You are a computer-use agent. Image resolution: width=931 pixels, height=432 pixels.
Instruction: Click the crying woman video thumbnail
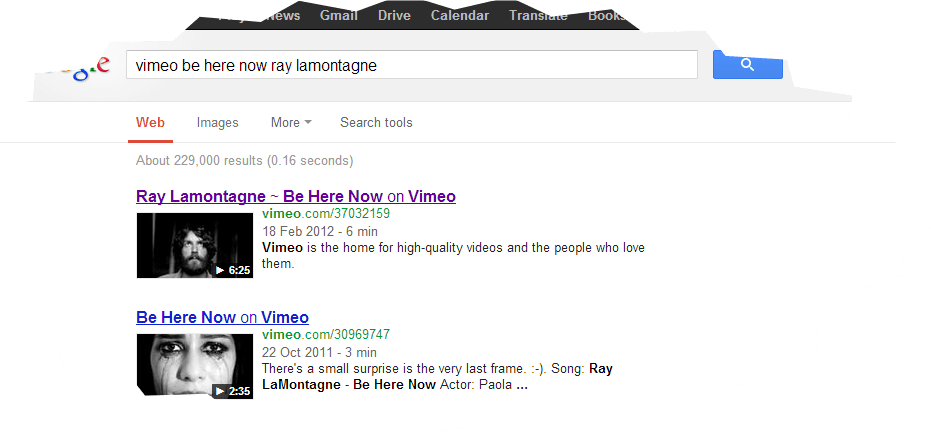195,366
